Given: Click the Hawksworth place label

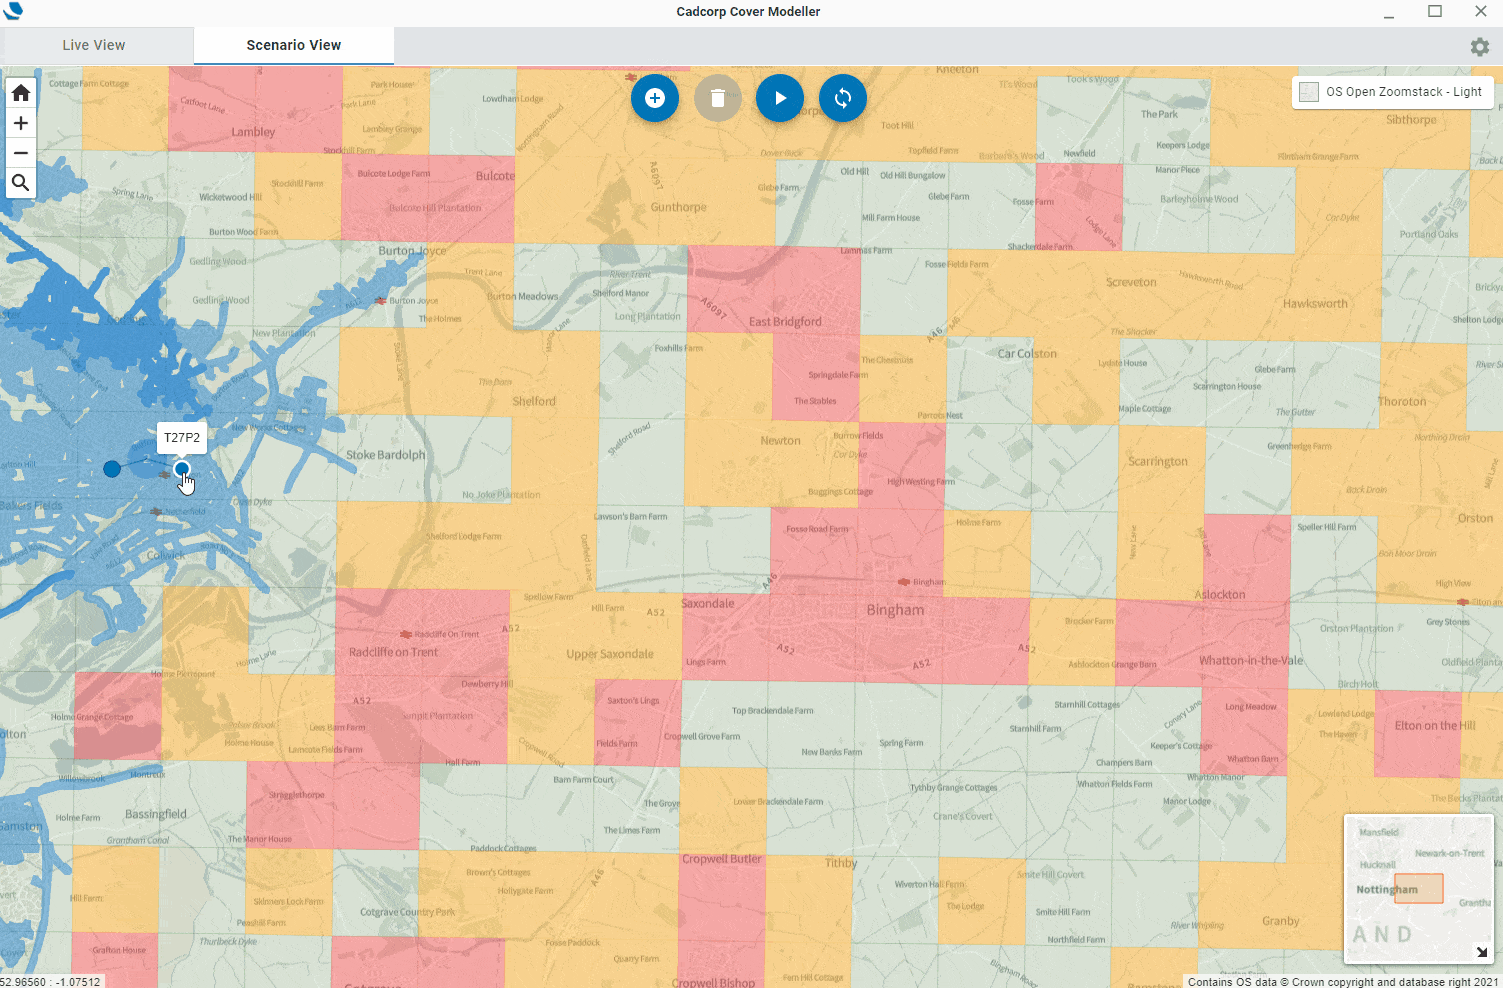Looking at the screenshot, I should point(1315,304).
